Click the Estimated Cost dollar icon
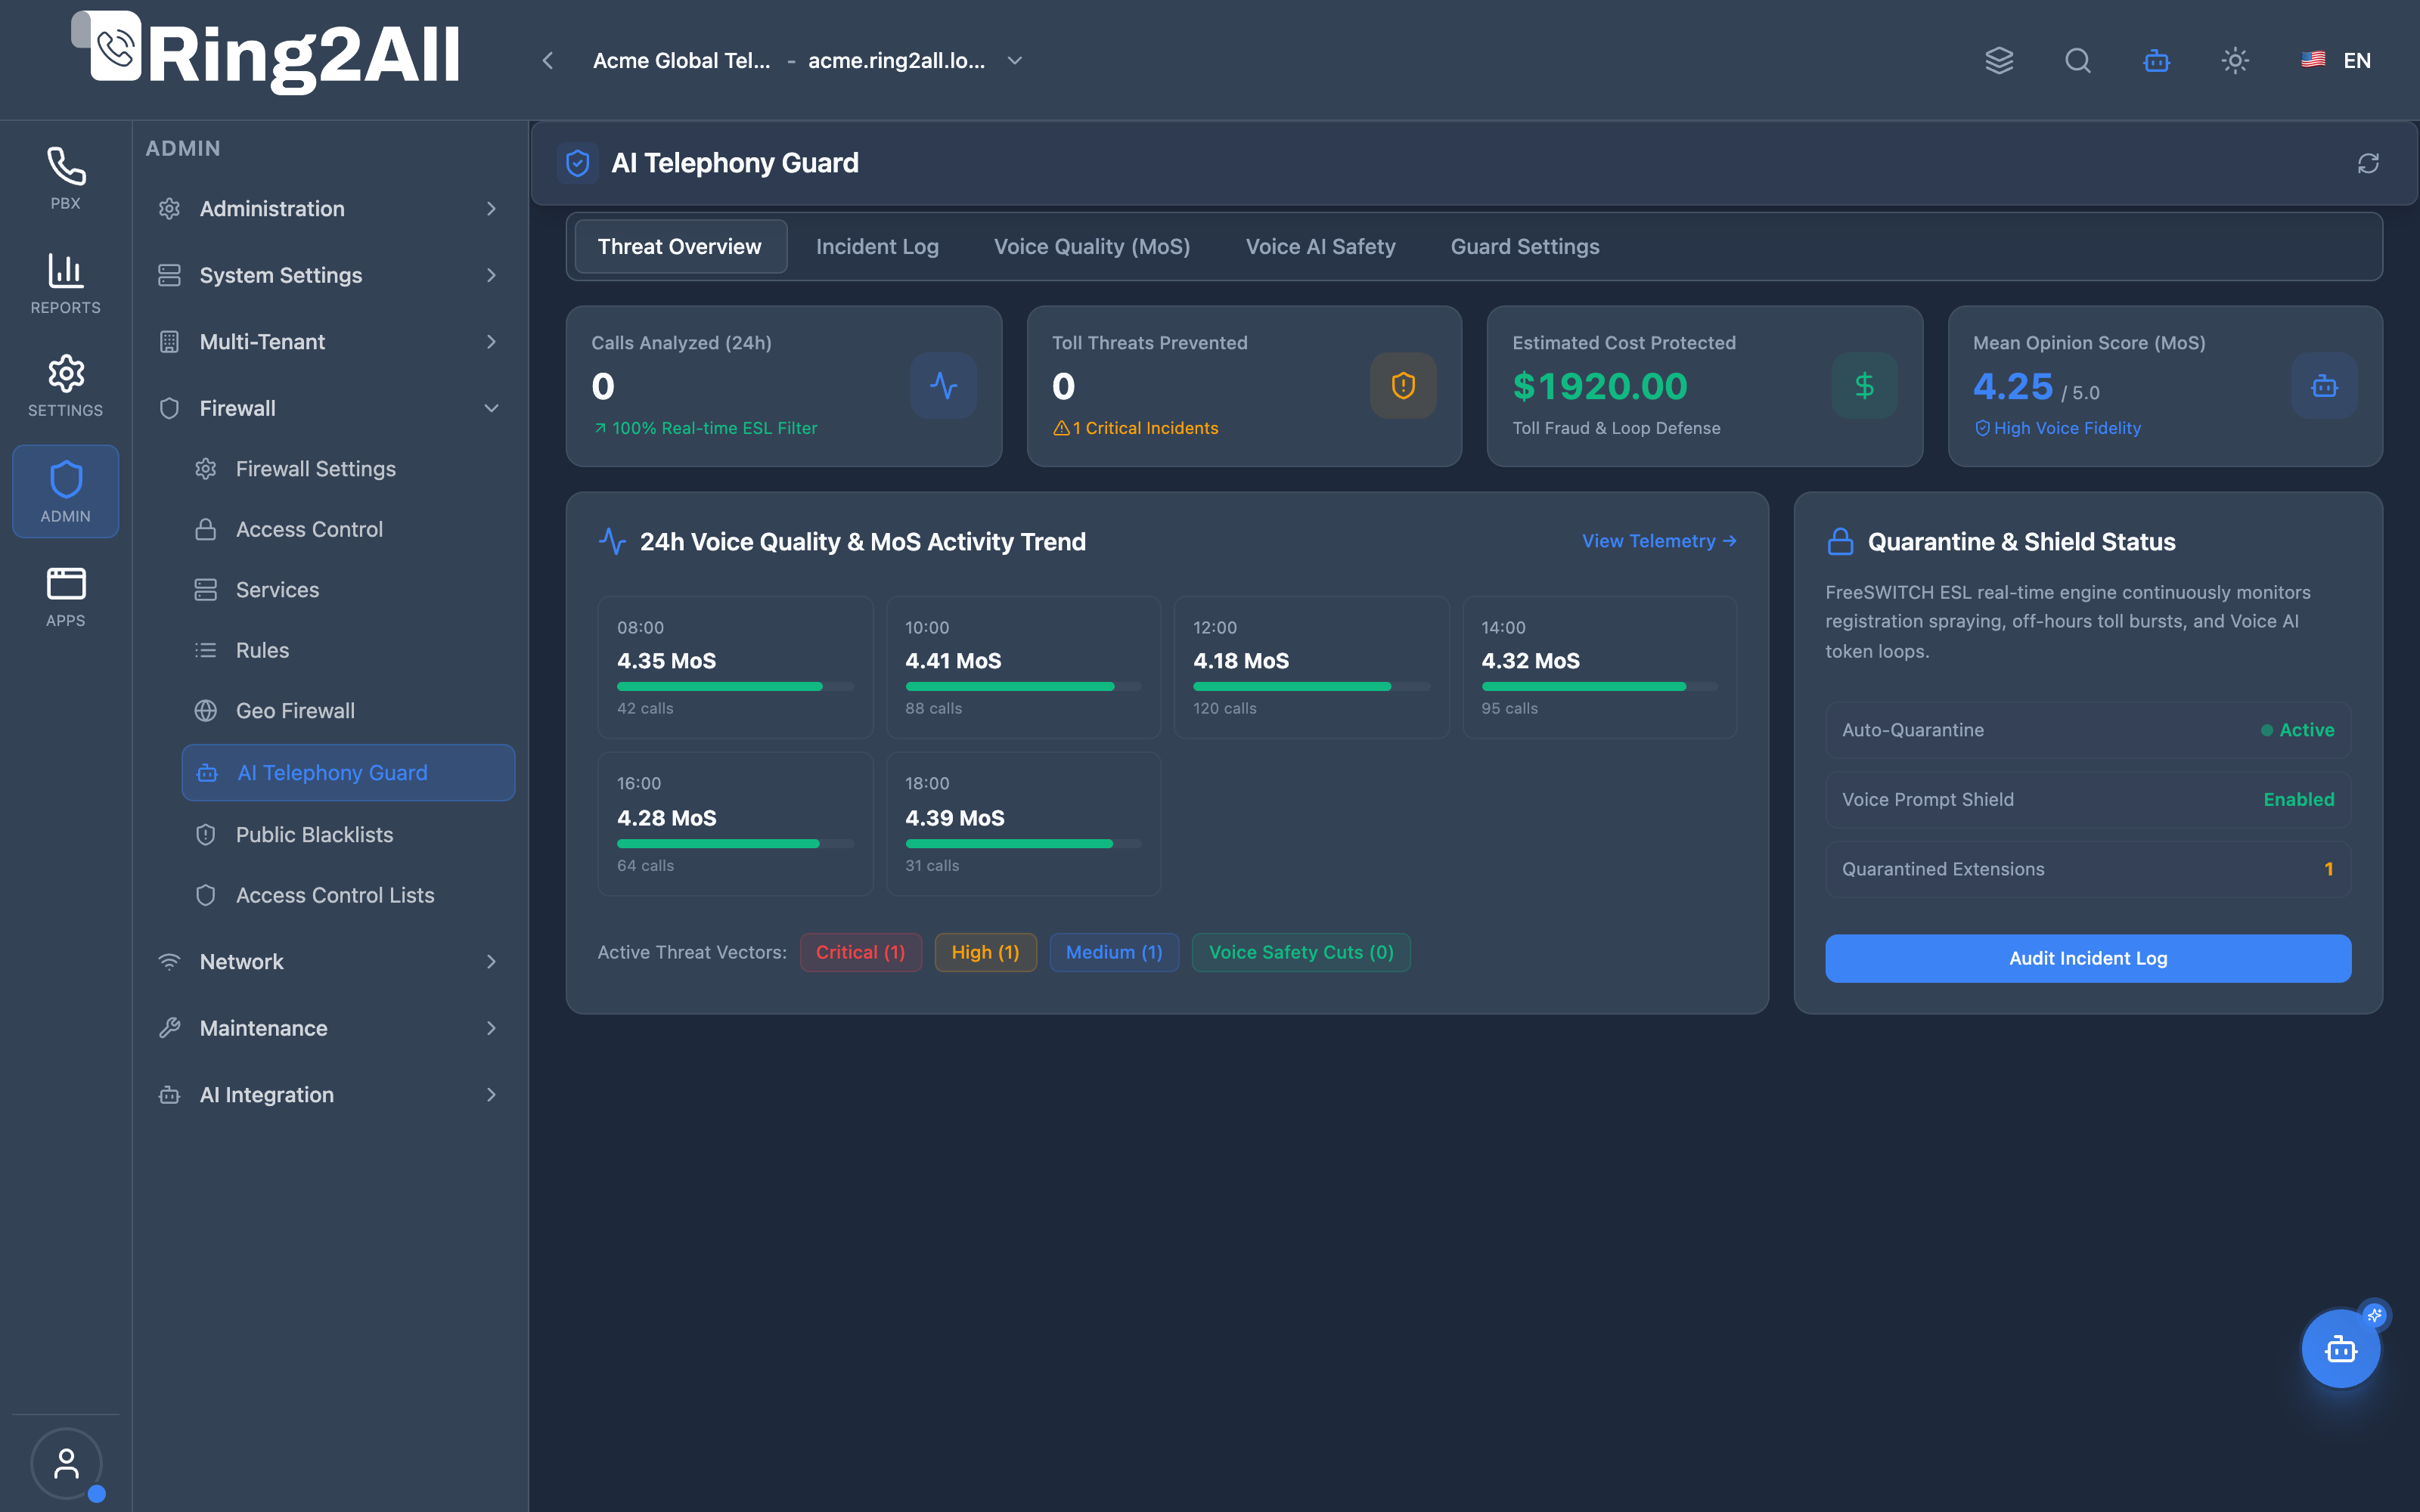This screenshot has width=2420, height=1512. coord(1864,386)
